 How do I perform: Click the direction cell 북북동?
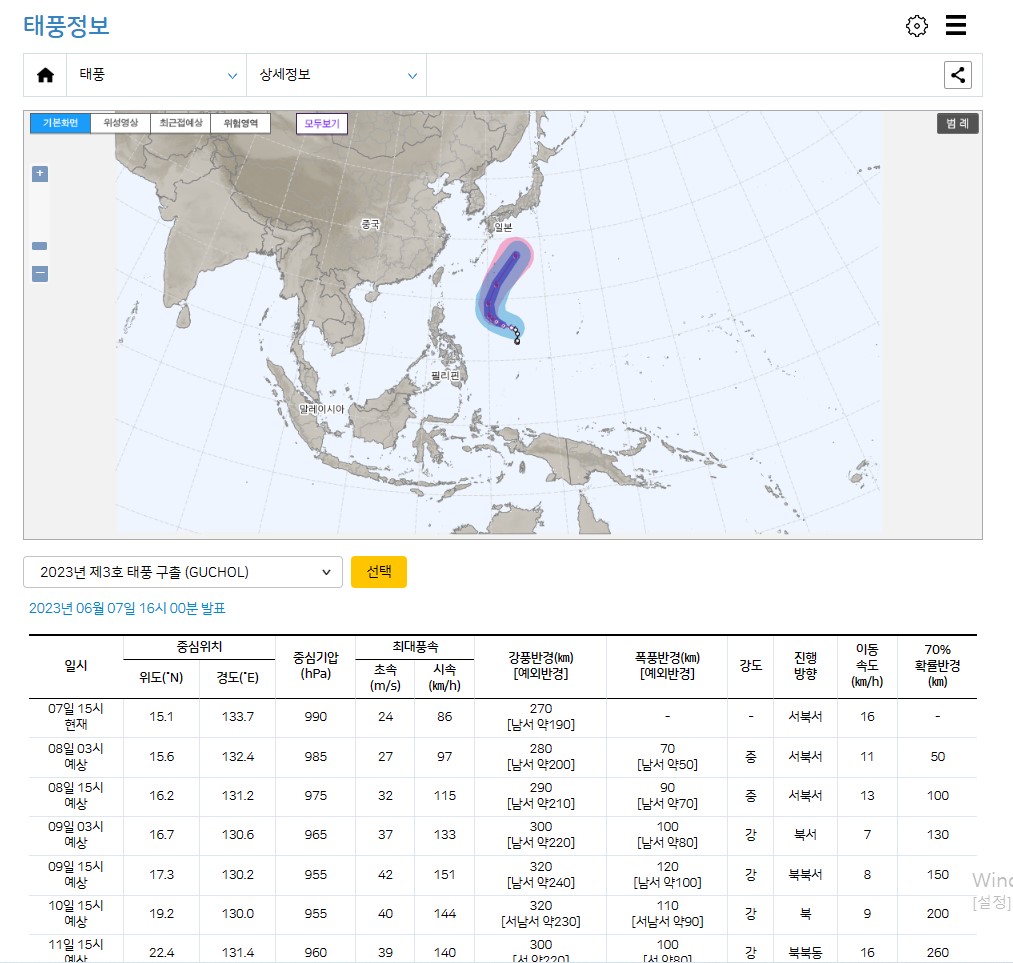pyautogui.click(x=805, y=953)
